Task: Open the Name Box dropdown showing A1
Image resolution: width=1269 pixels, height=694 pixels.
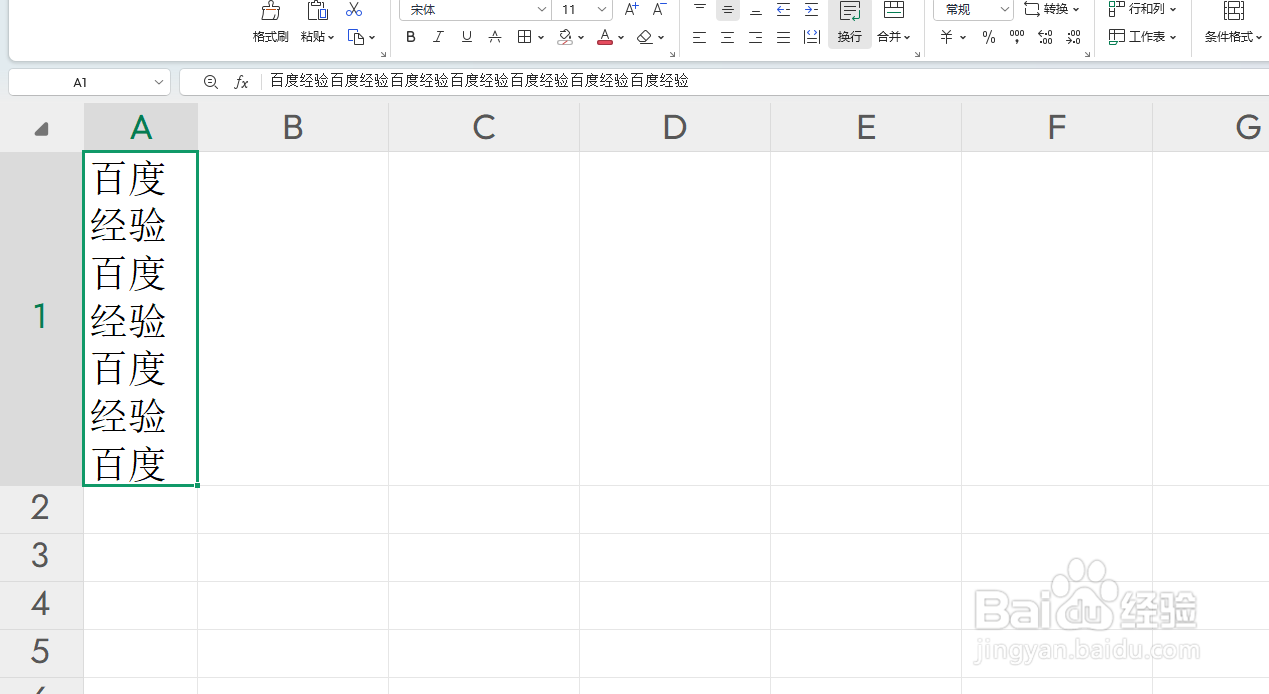Action: tap(159, 82)
